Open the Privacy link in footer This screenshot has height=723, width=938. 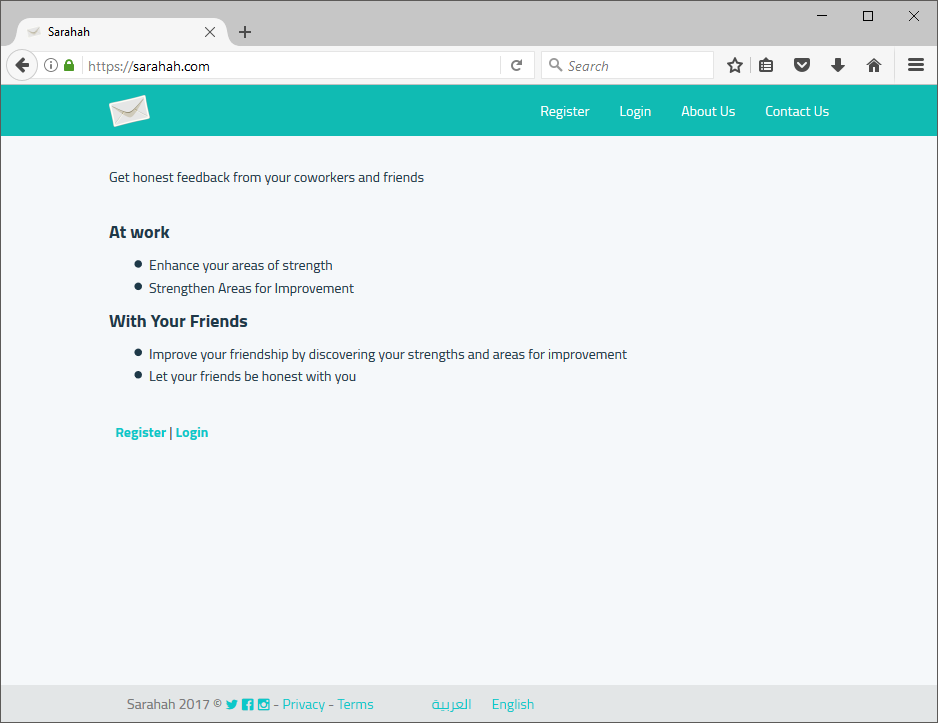303,704
